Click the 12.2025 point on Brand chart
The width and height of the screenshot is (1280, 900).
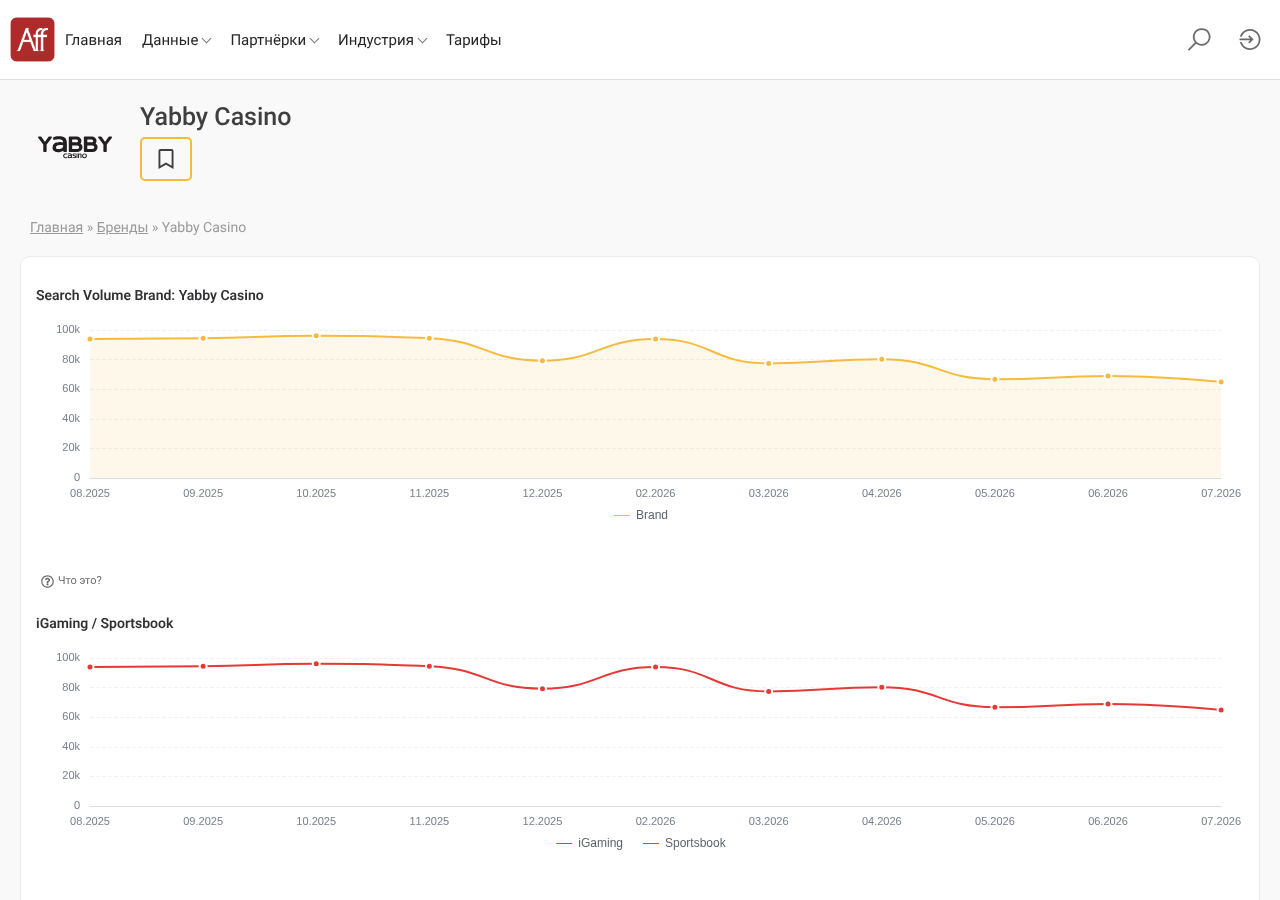[543, 361]
